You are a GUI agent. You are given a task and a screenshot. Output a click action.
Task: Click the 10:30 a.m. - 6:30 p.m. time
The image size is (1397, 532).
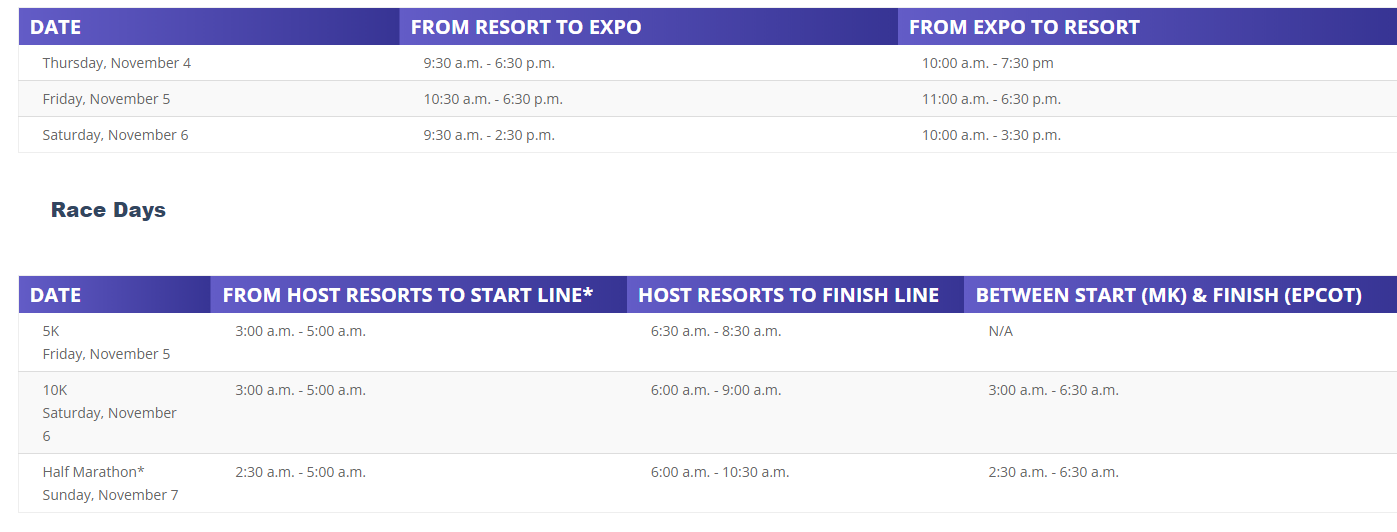[x=492, y=99]
